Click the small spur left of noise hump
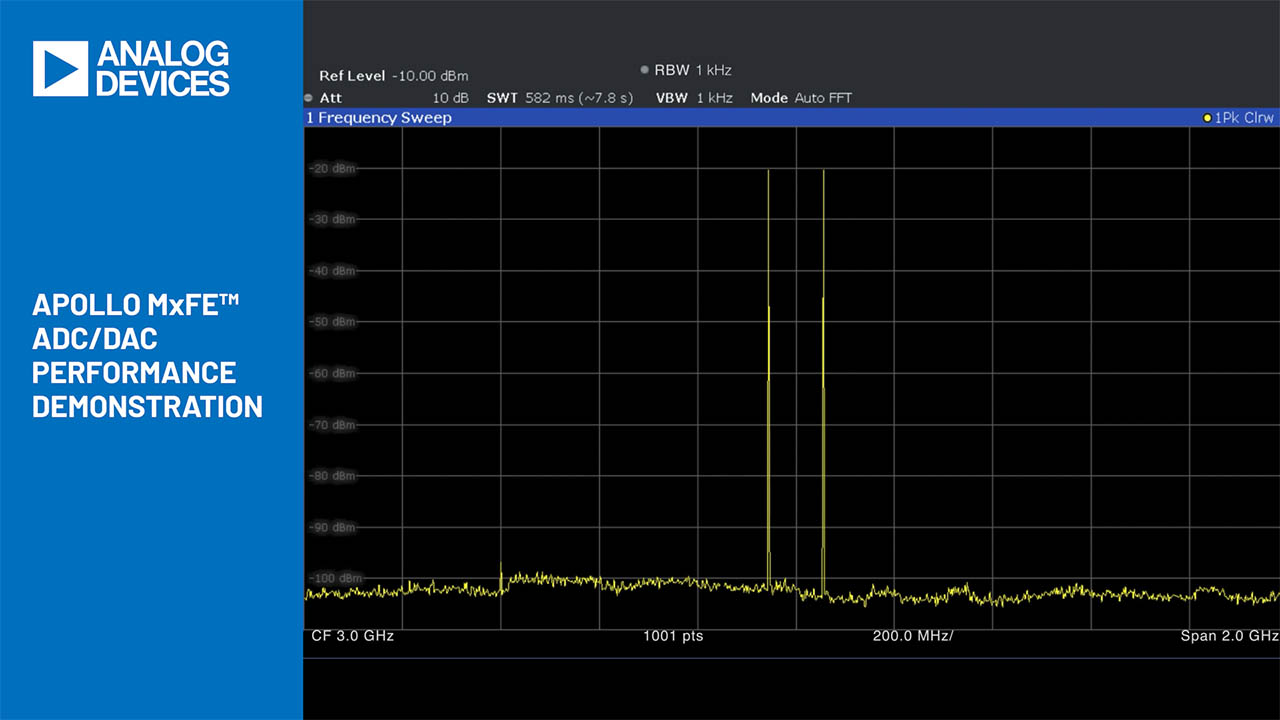Image resolution: width=1280 pixels, height=720 pixels. click(x=501, y=572)
